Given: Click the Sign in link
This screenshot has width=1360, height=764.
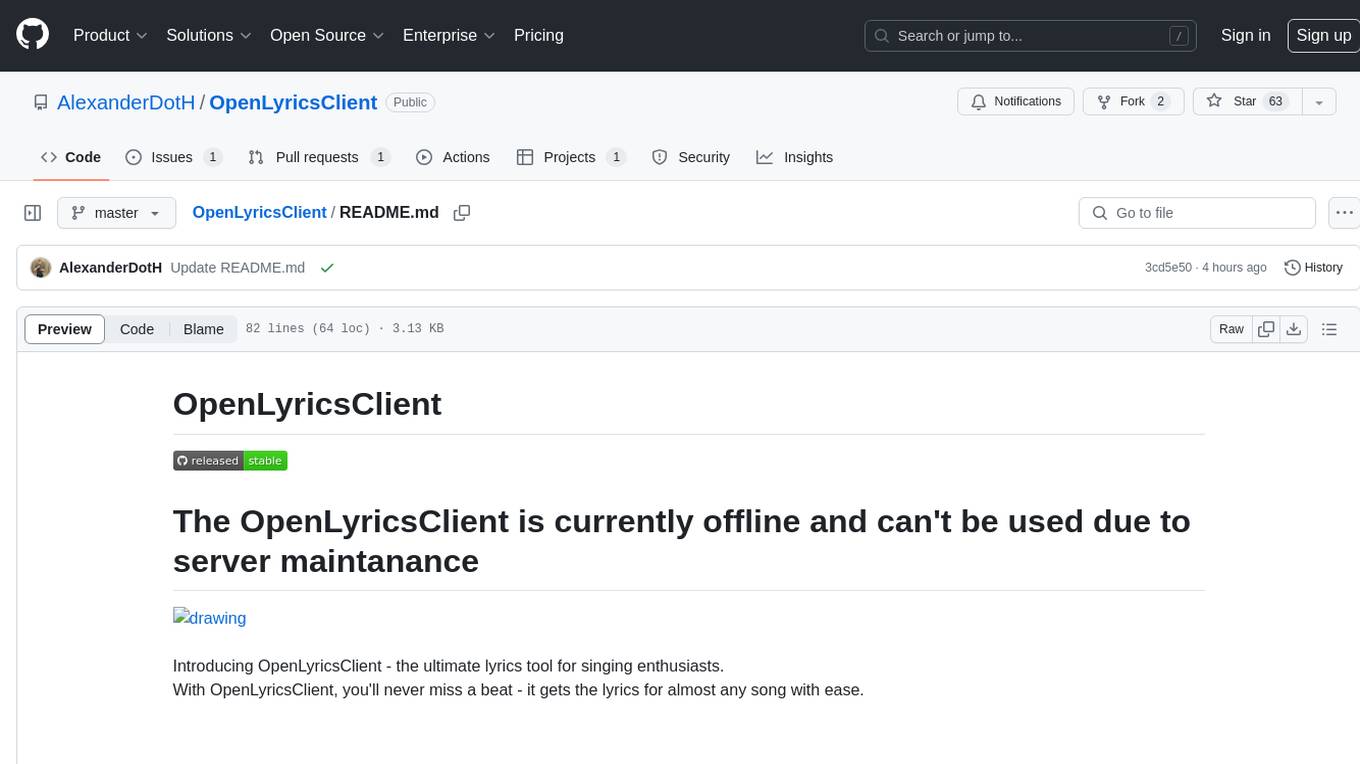Looking at the screenshot, I should 1246,35.
